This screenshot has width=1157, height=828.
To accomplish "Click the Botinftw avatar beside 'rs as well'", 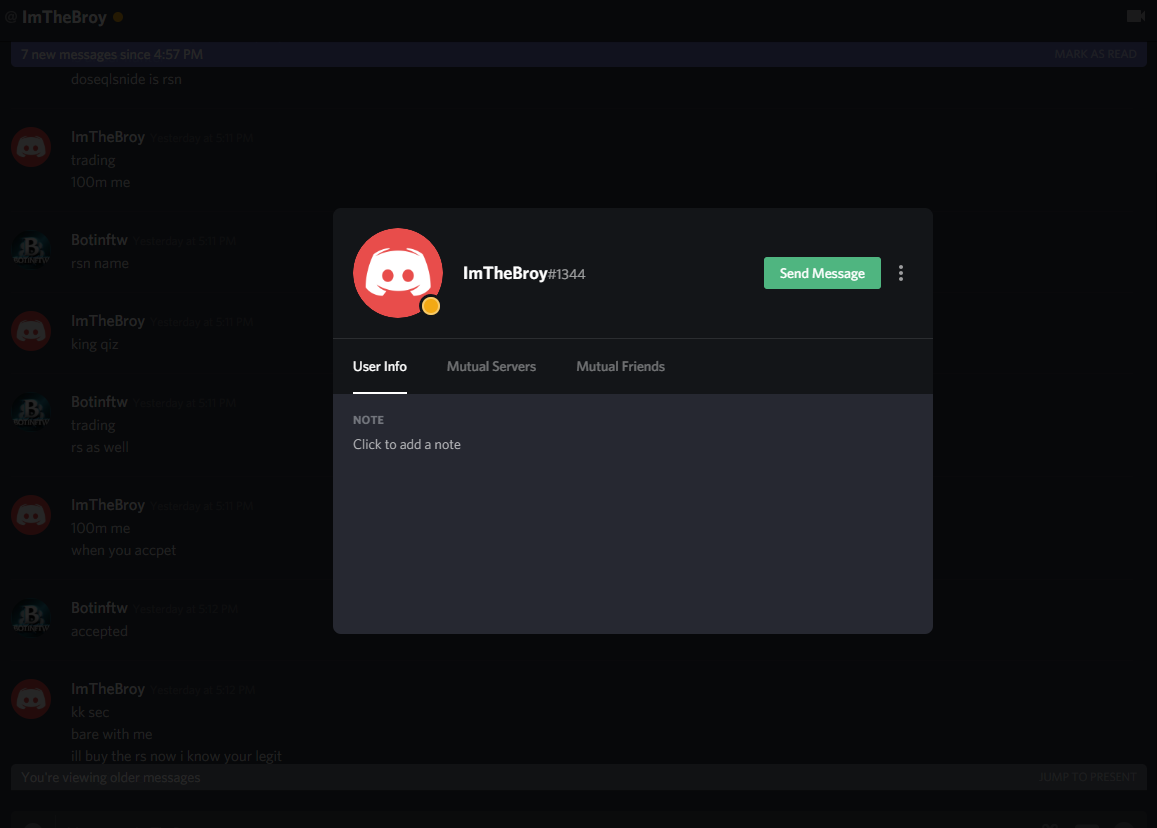I will point(31,412).
